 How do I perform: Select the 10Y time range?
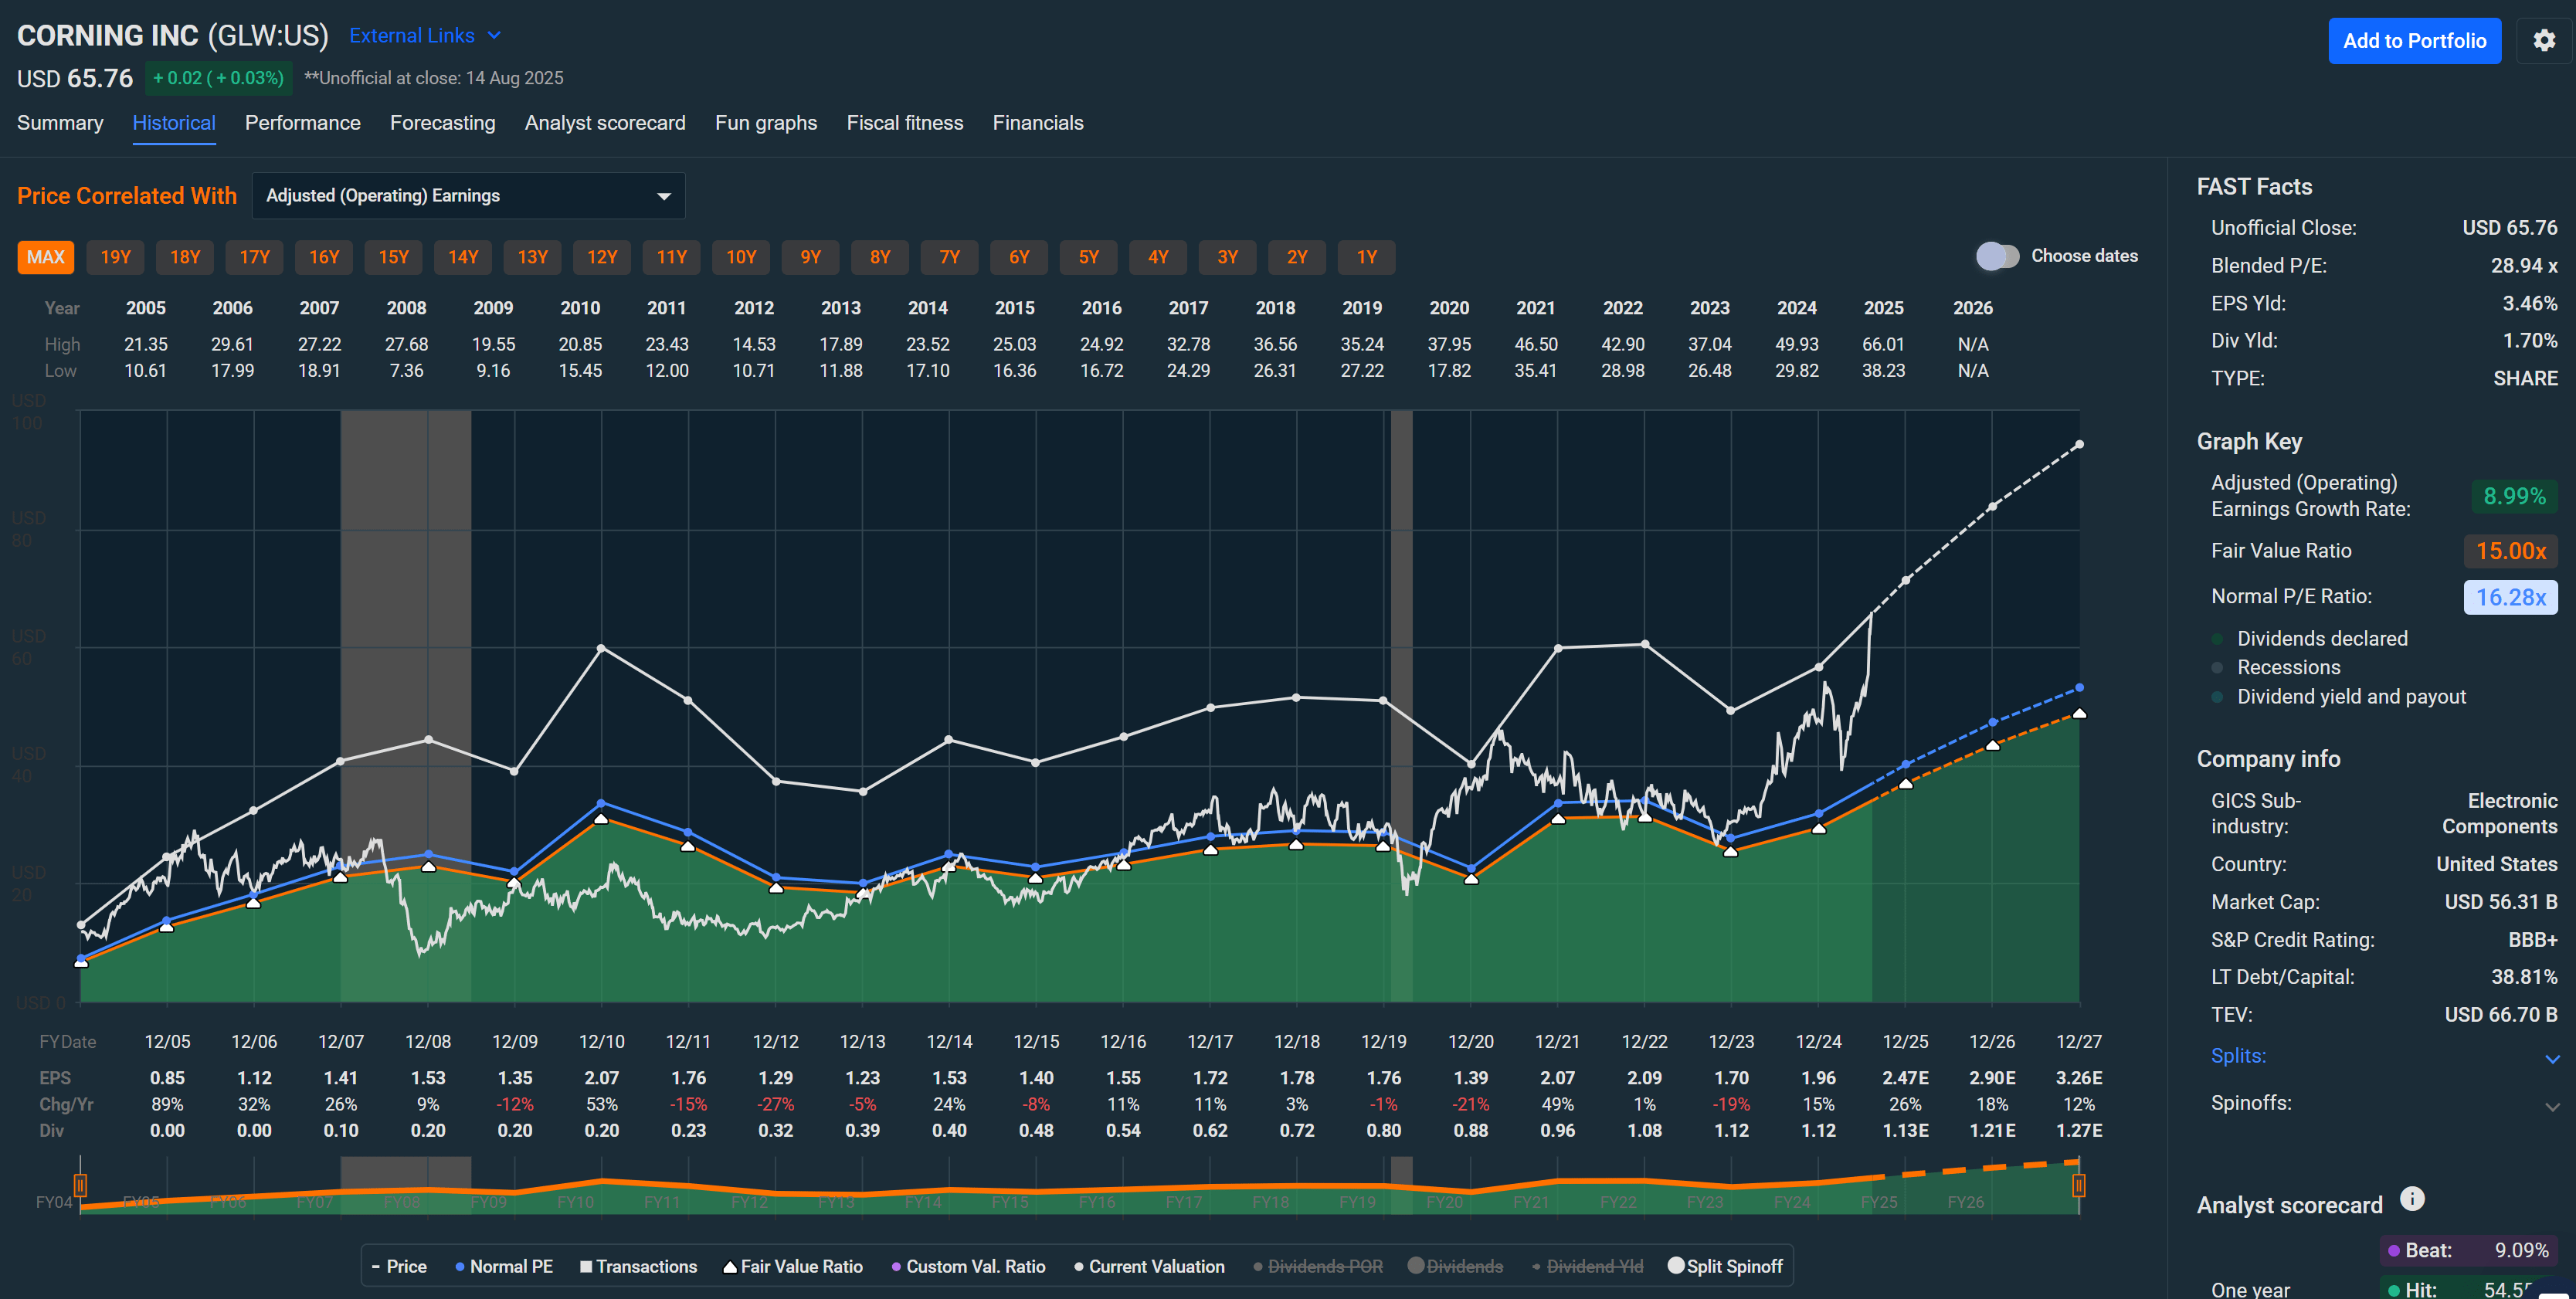coord(741,258)
